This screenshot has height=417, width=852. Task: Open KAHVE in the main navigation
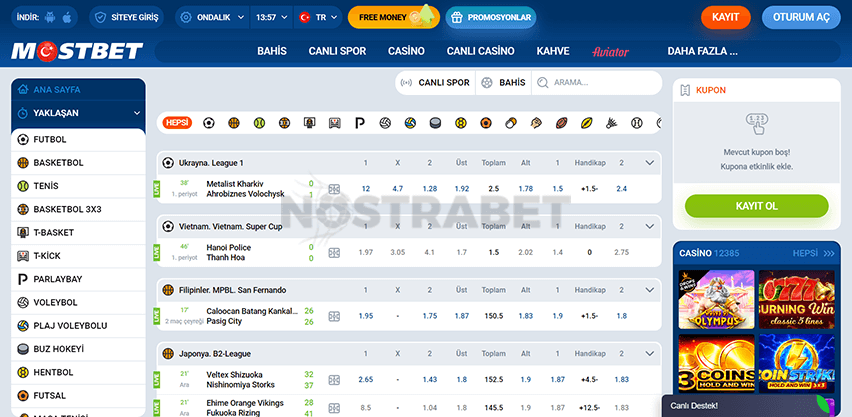[x=553, y=51]
